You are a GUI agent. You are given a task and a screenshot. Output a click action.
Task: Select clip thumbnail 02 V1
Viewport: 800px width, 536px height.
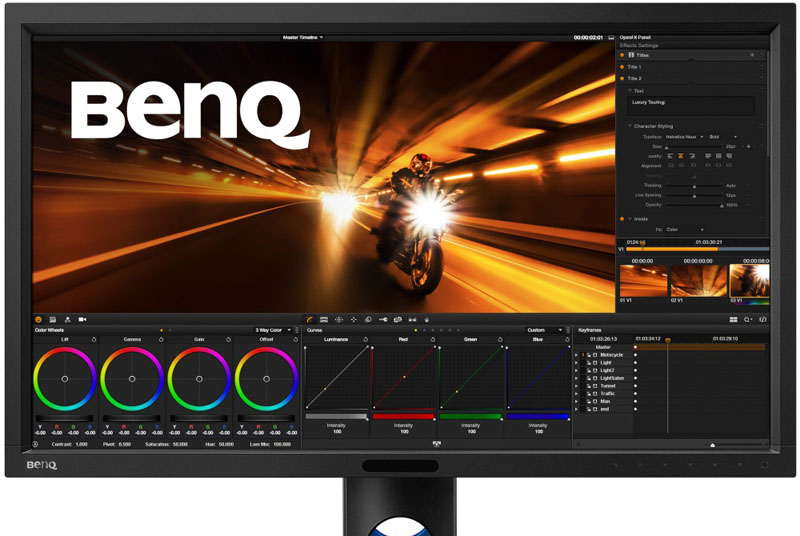pyautogui.click(x=698, y=280)
